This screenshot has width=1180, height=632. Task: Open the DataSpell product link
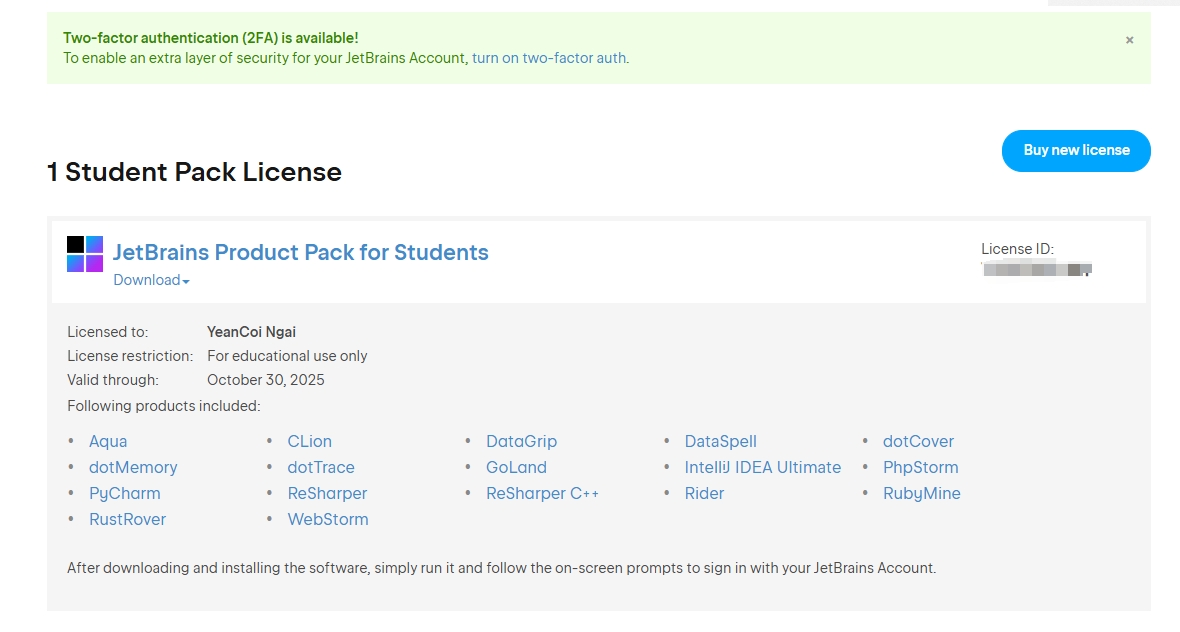[x=720, y=441]
